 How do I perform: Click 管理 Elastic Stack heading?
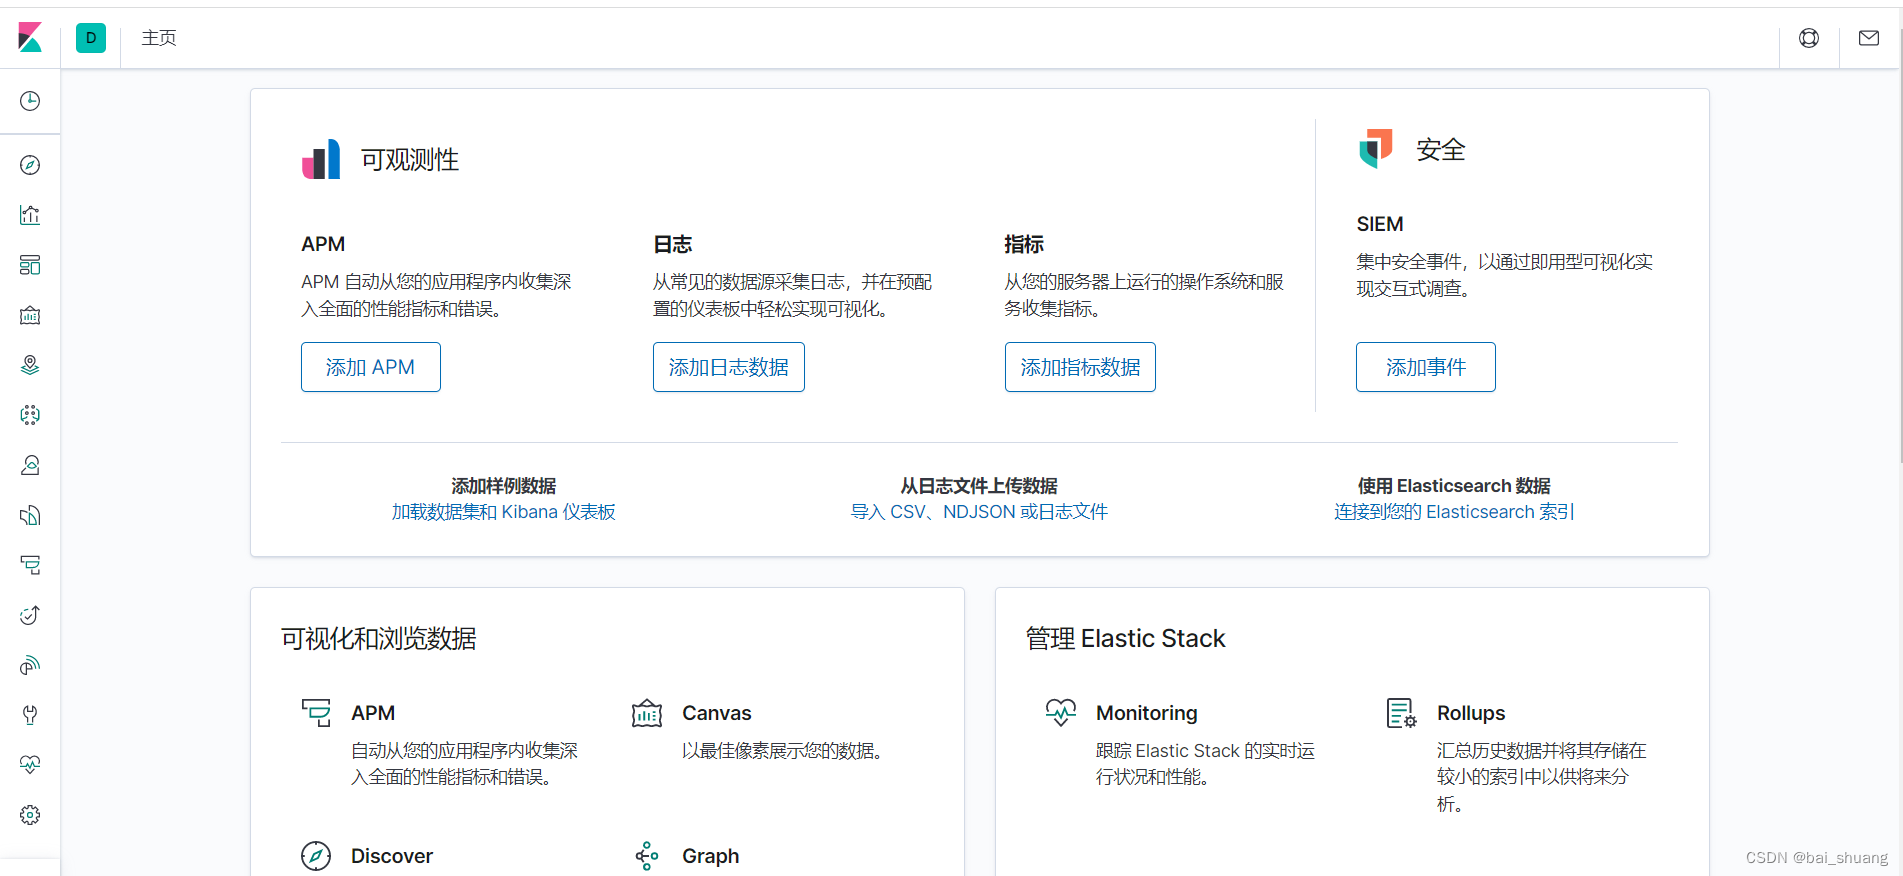pyautogui.click(x=1126, y=639)
